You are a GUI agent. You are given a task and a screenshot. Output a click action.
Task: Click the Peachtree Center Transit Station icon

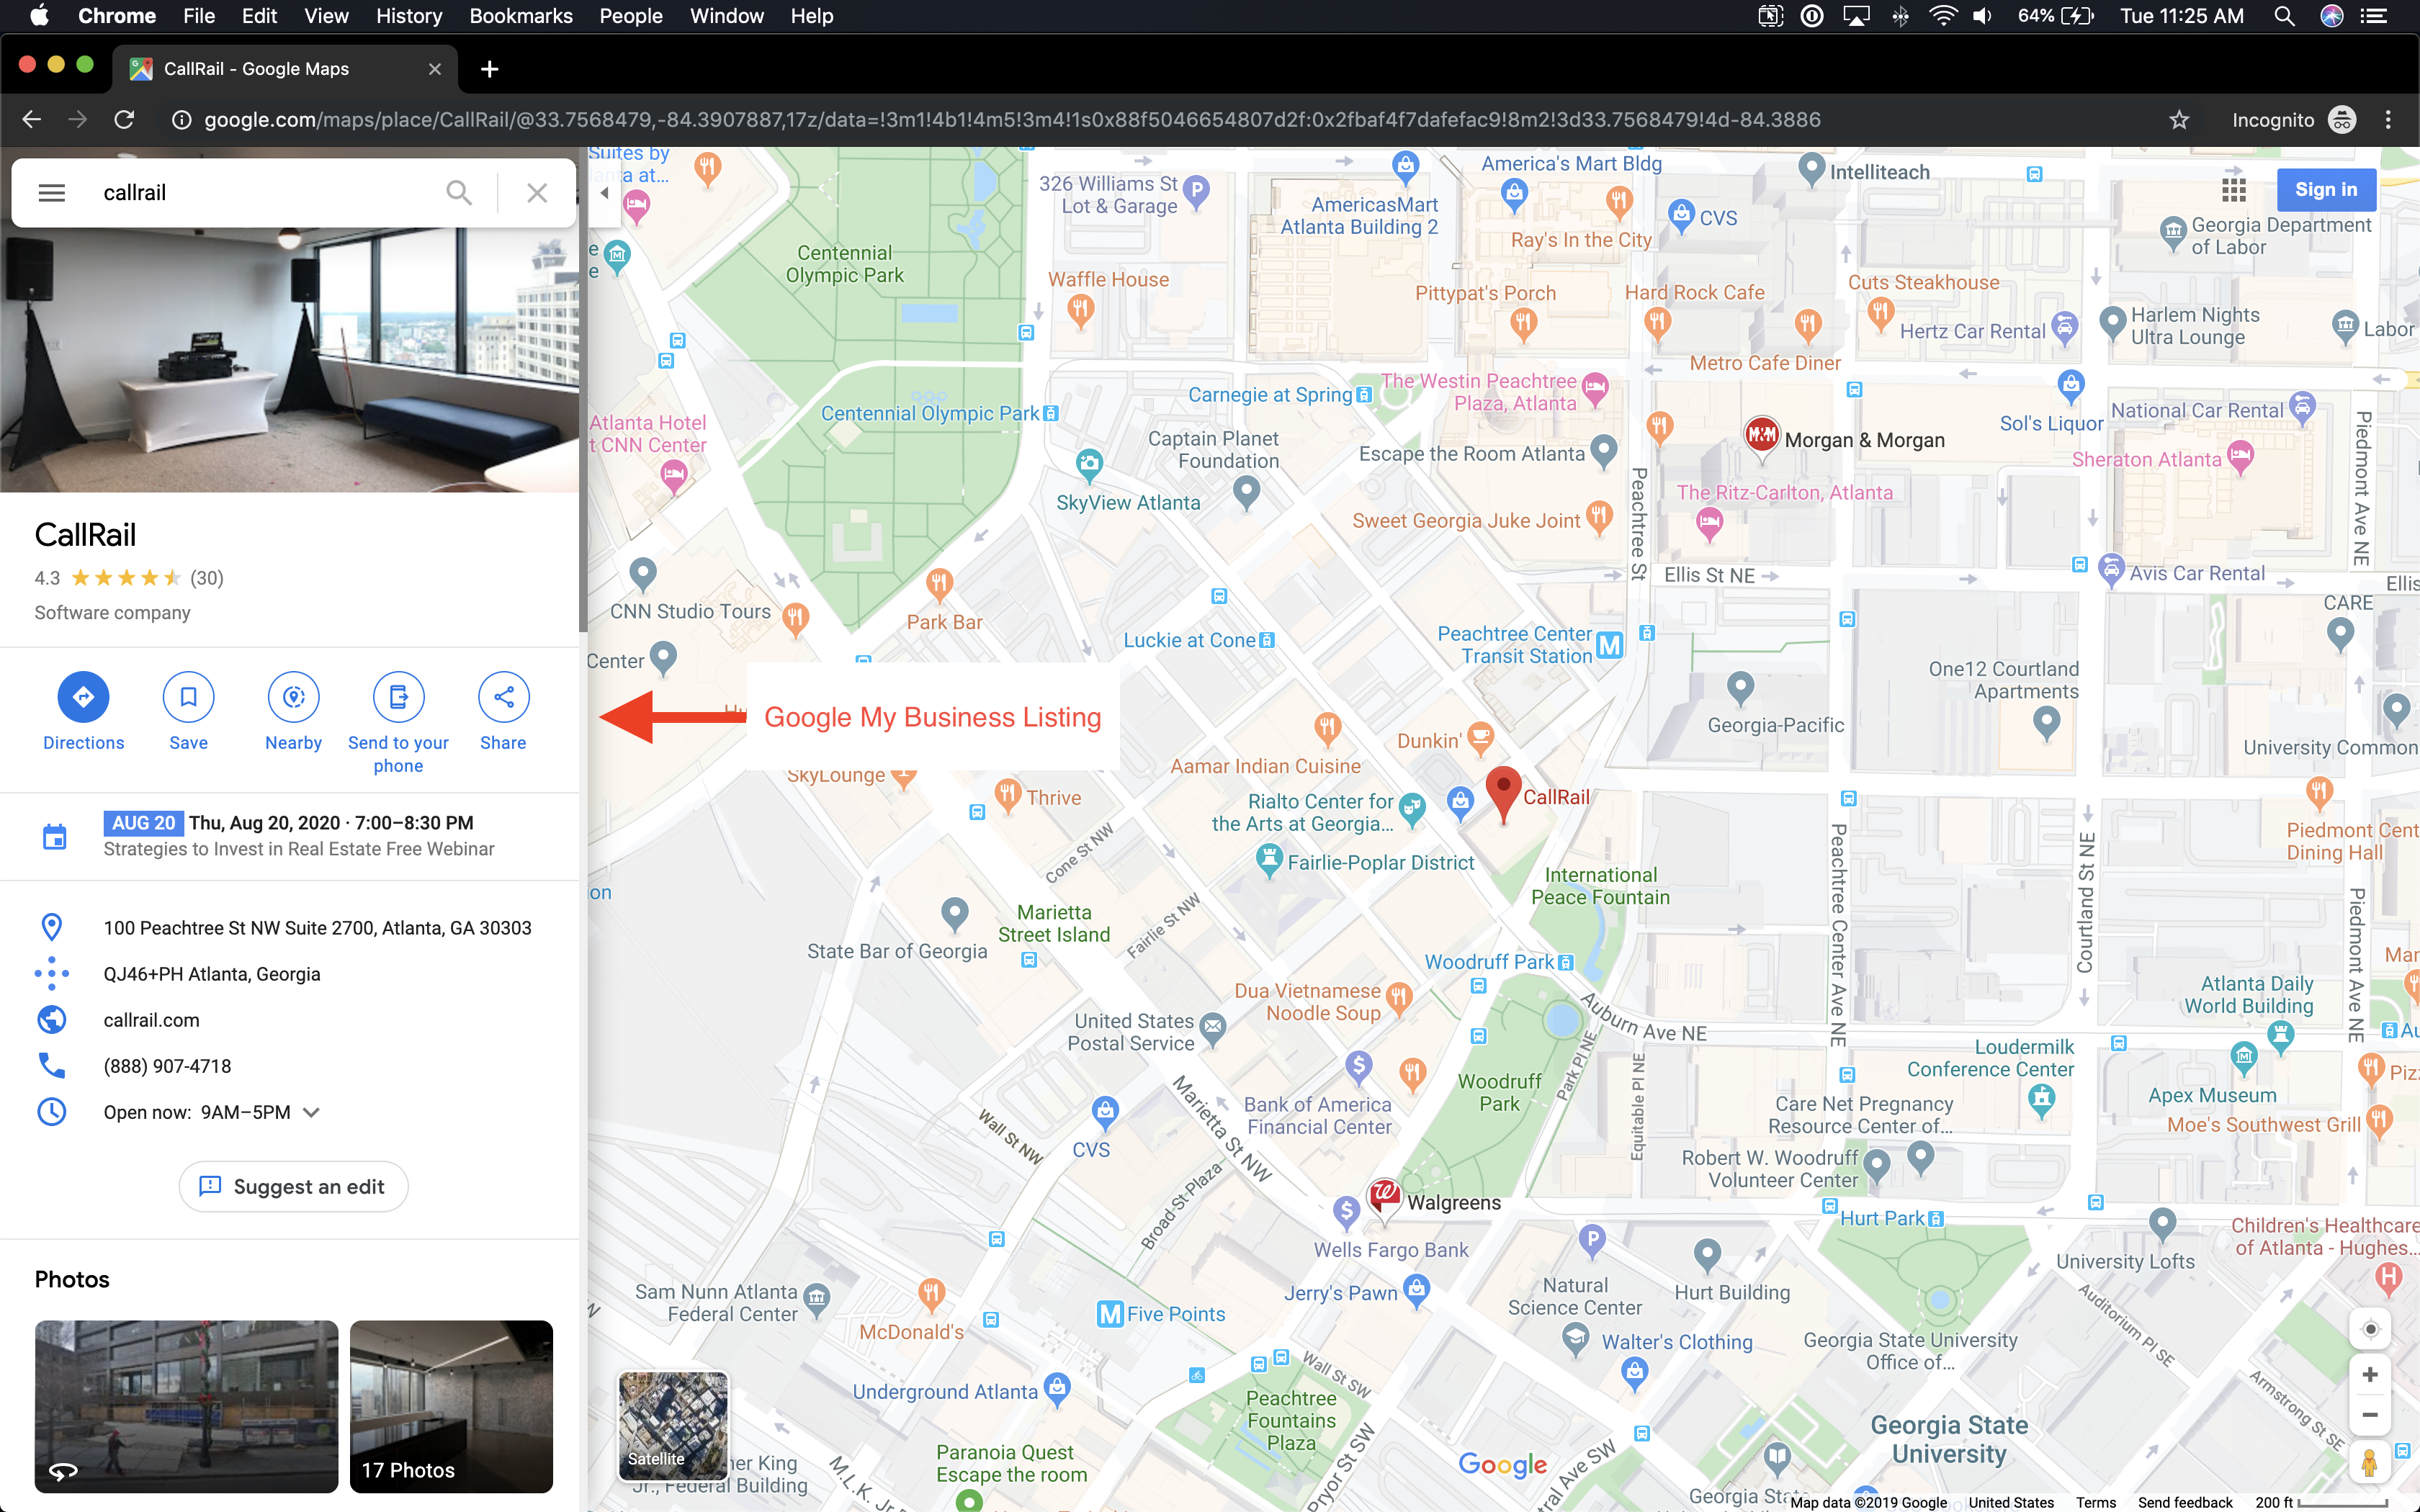pos(1609,645)
